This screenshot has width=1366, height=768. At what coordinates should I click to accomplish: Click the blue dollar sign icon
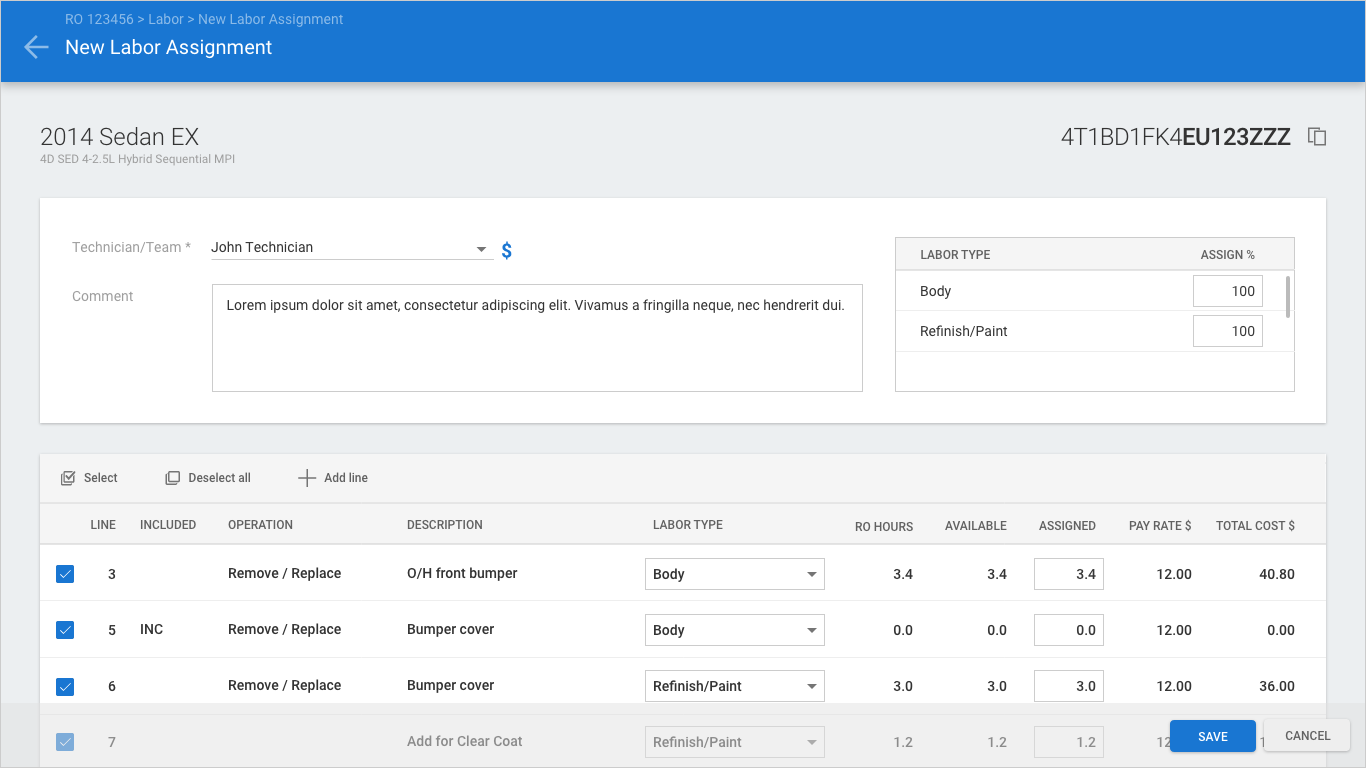pos(507,251)
